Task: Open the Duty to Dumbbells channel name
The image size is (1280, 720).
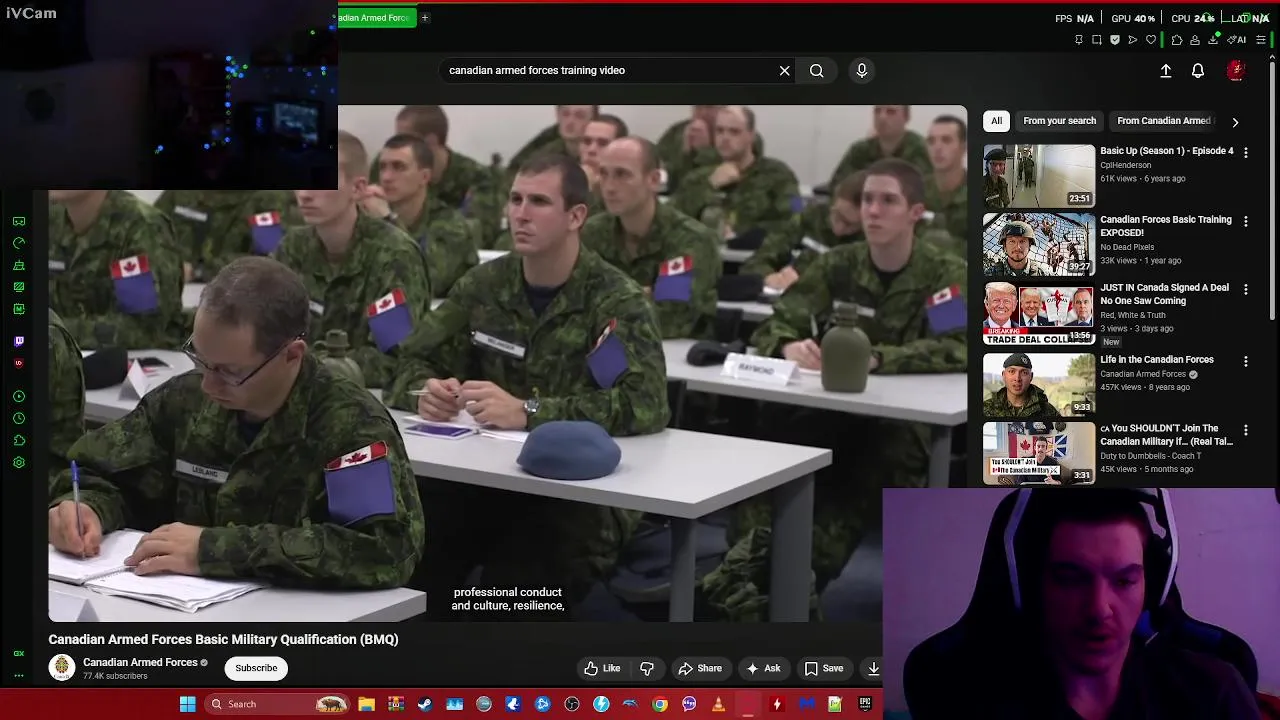Action: [x=1151, y=456]
